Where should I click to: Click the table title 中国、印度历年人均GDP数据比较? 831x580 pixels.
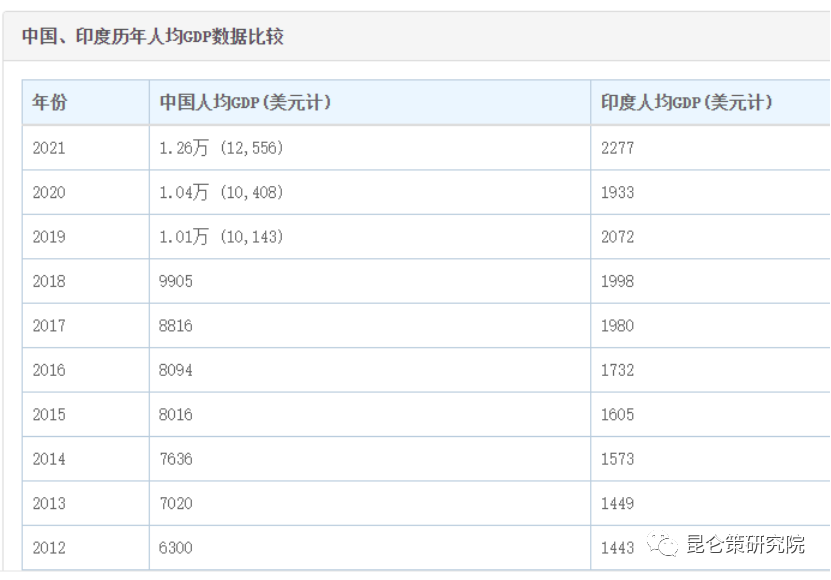(x=153, y=37)
